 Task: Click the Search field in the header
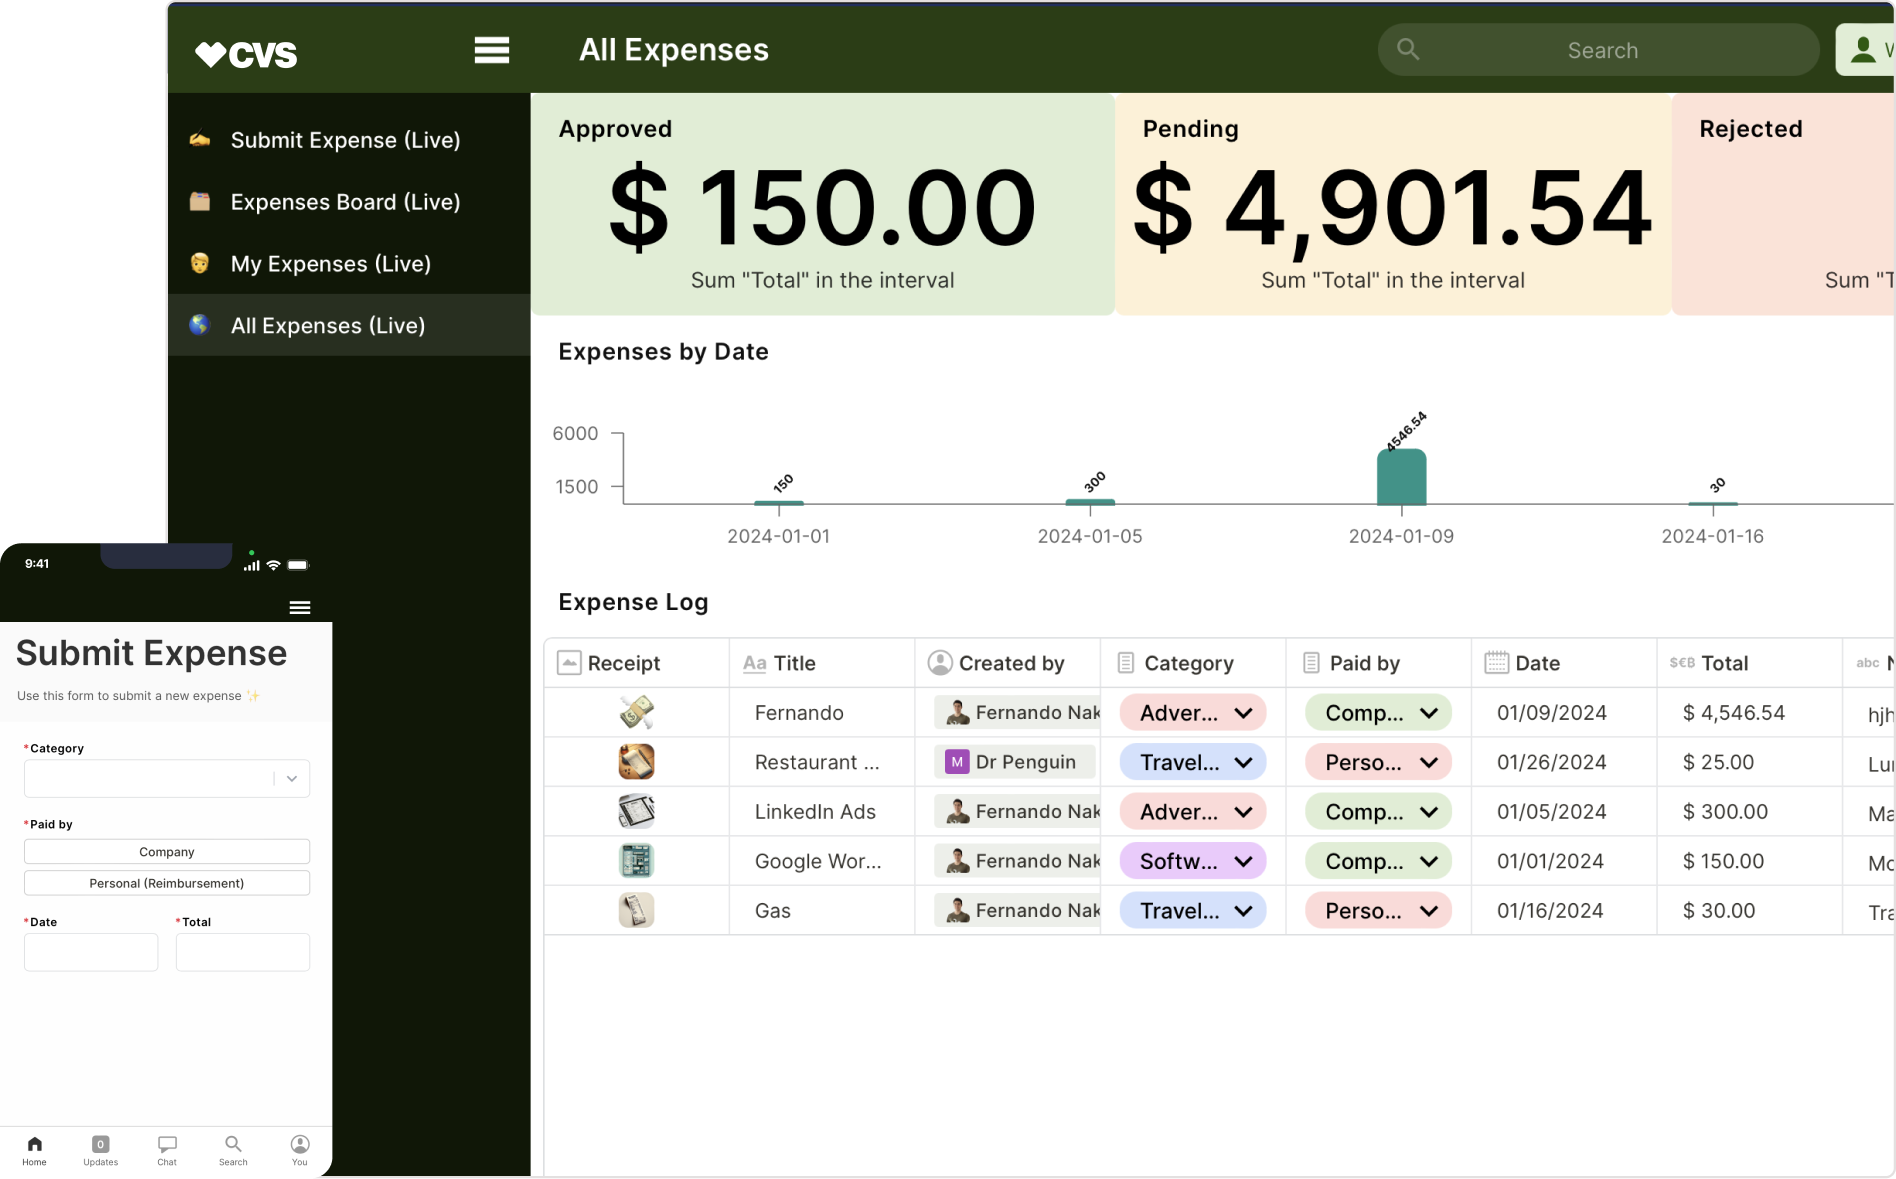tap(1601, 50)
